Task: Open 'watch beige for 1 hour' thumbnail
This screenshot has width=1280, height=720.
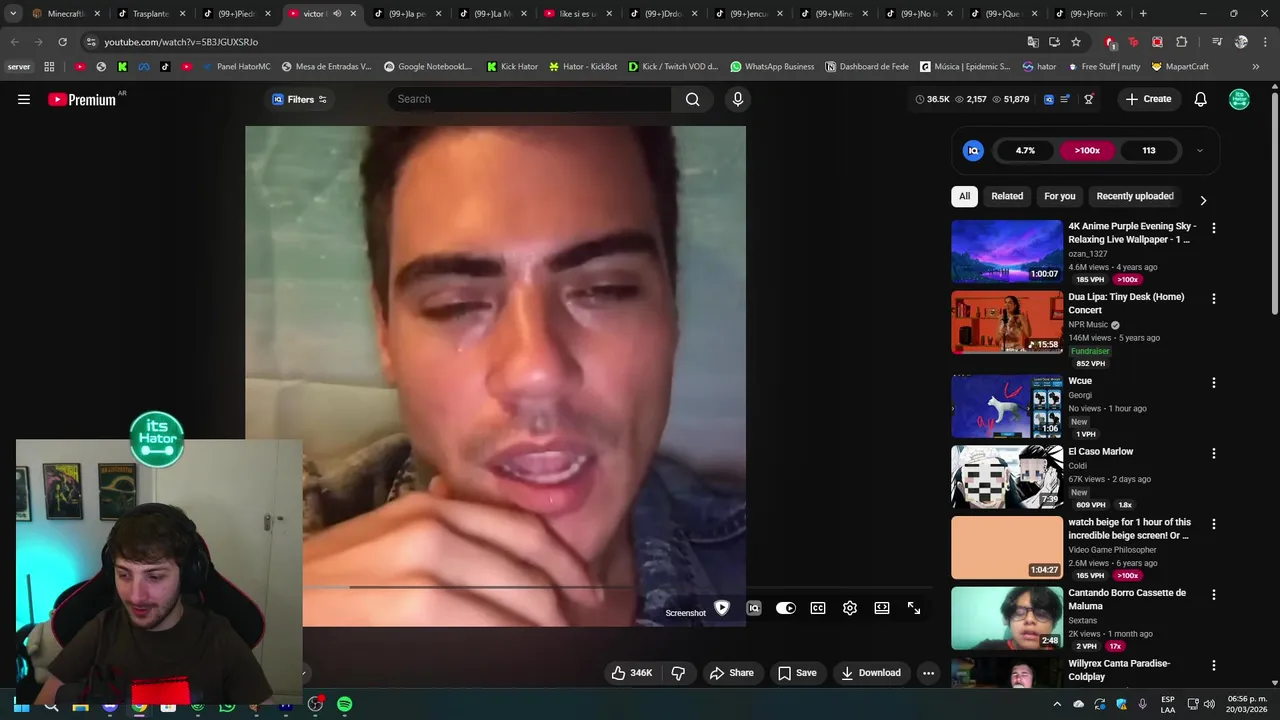Action: click(x=1007, y=548)
